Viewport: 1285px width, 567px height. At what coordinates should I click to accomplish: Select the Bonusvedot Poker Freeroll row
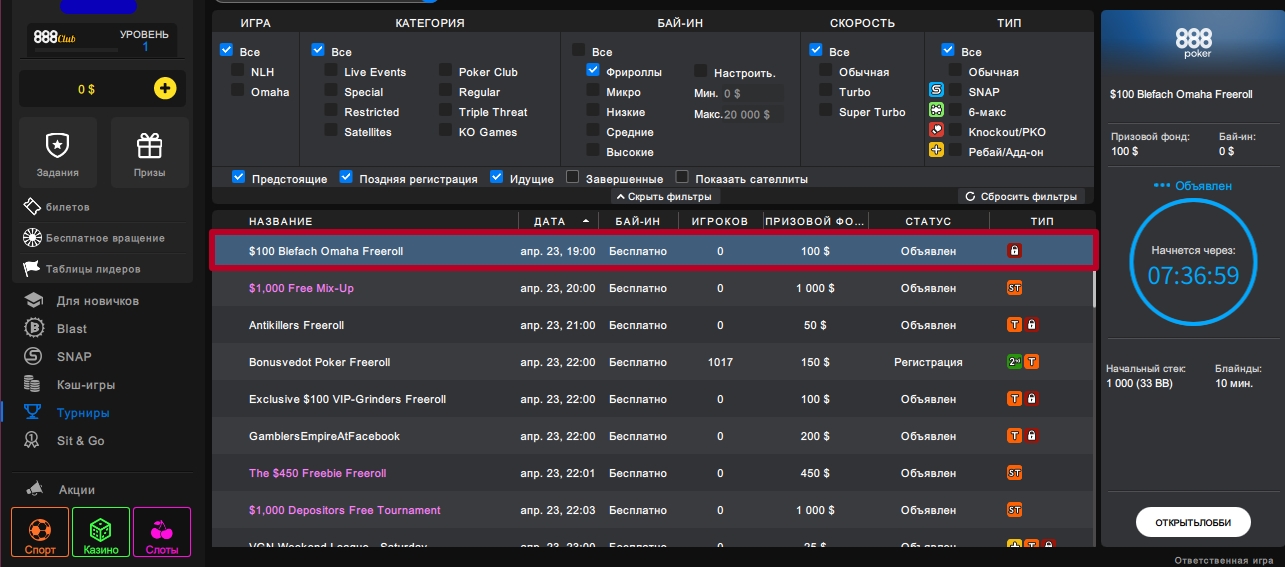pos(652,362)
